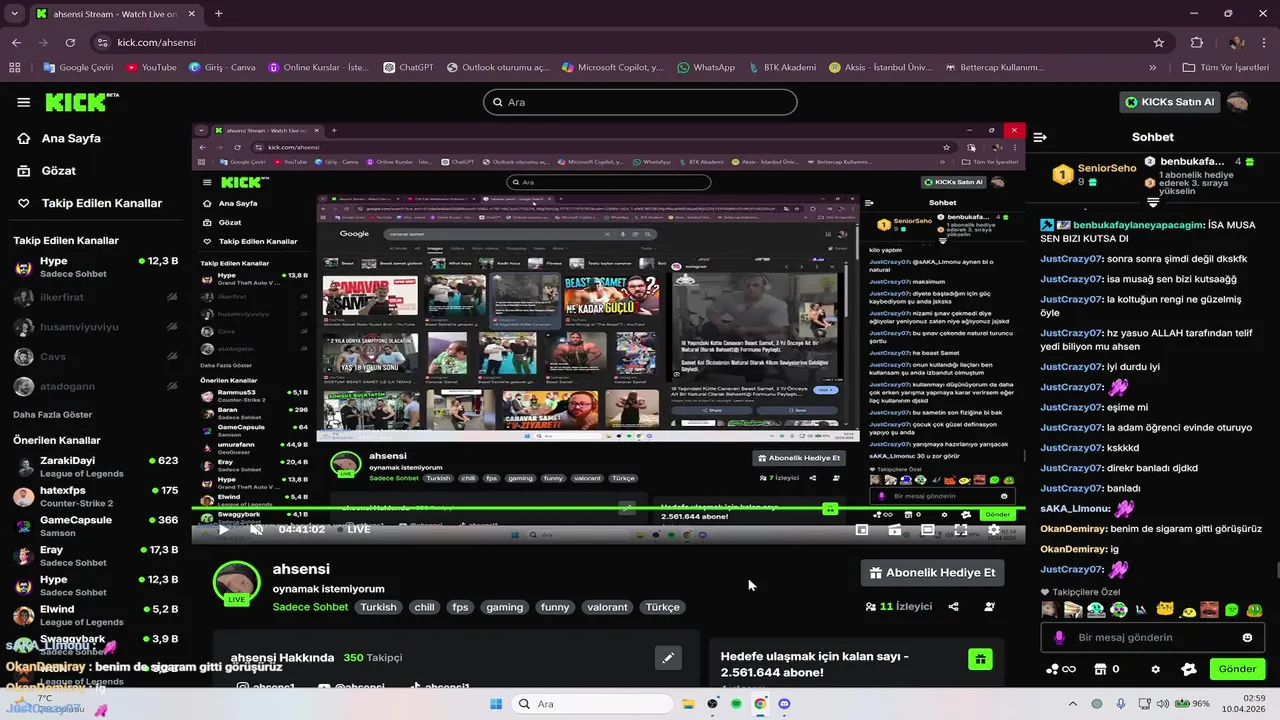Go to the KICK logo home
1280x720 pixels.
click(x=82, y=102)
